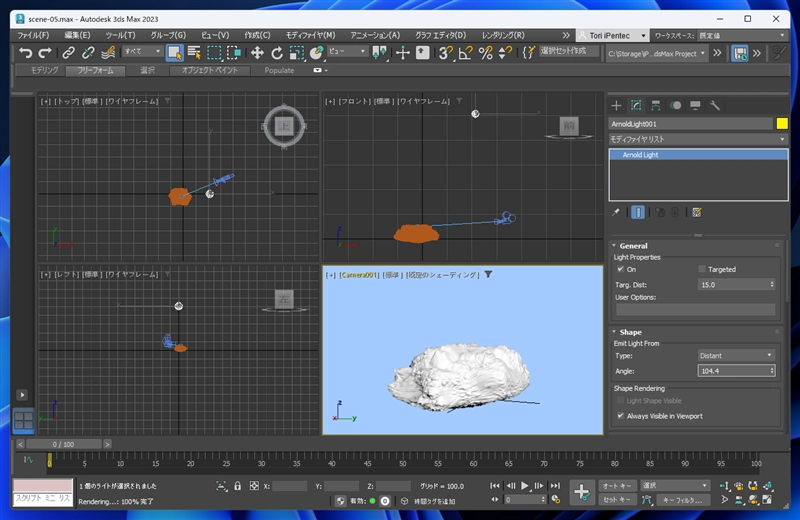Toggle Spinner Snap icon
800x520 pixels.
click(x=505, y=53)
